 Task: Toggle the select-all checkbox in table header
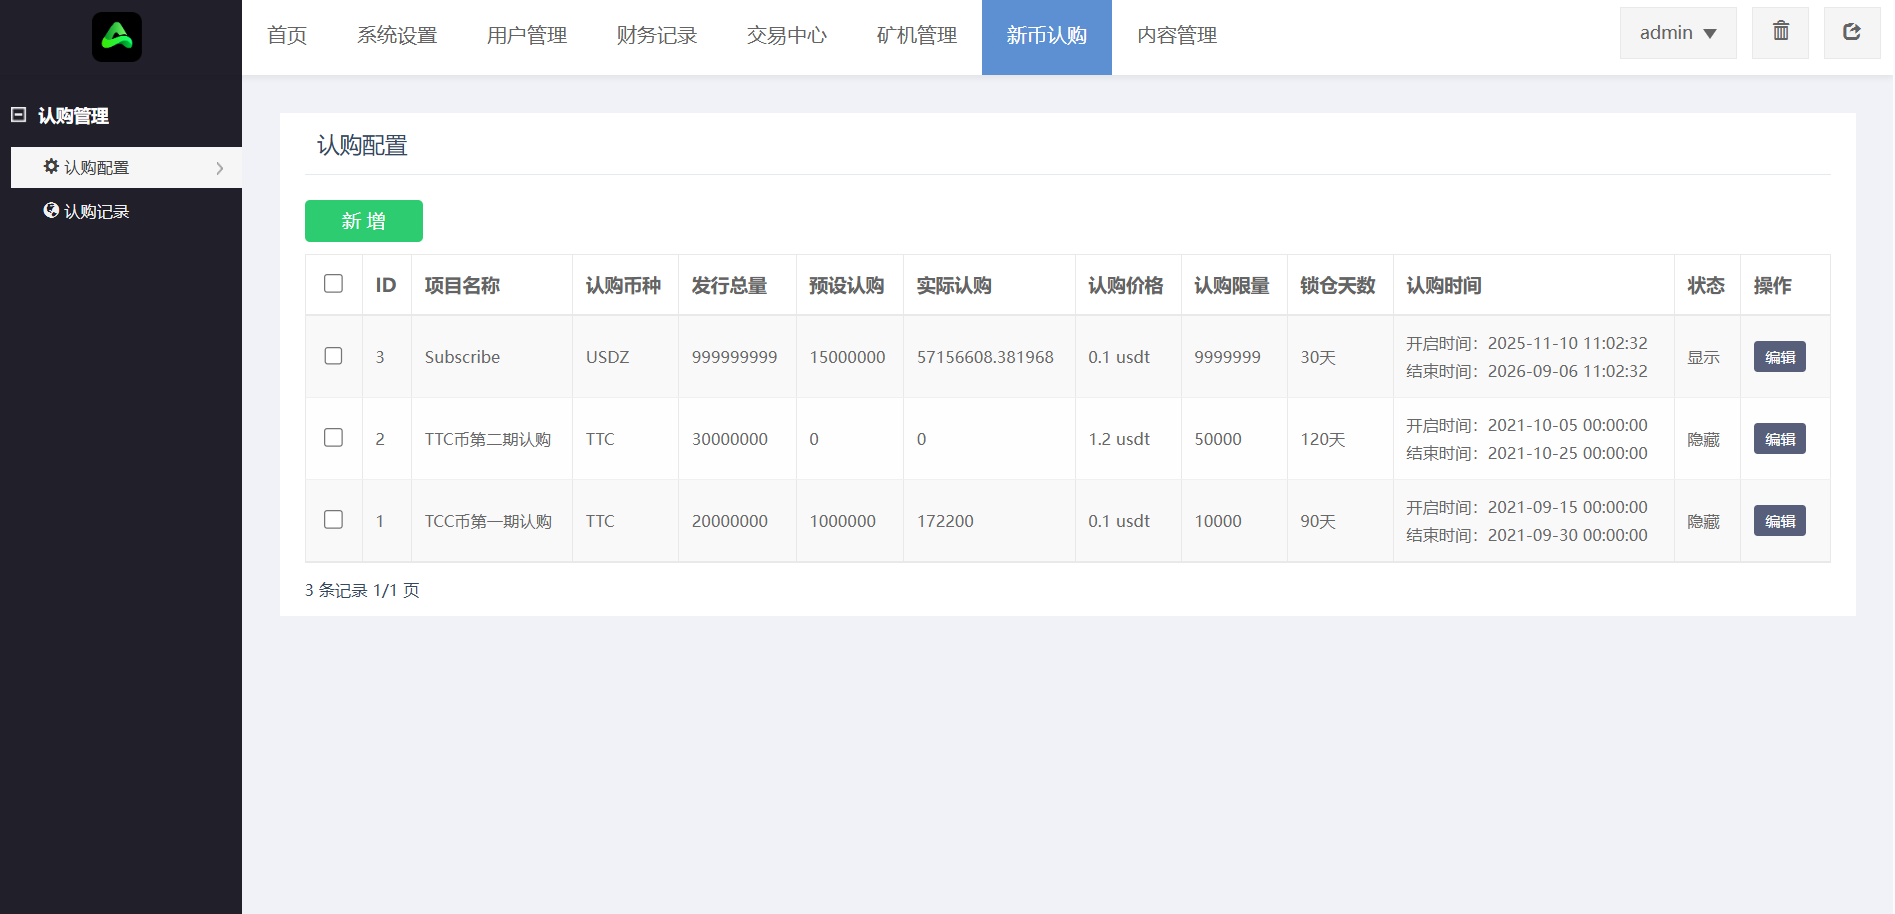tap(333, 284)
